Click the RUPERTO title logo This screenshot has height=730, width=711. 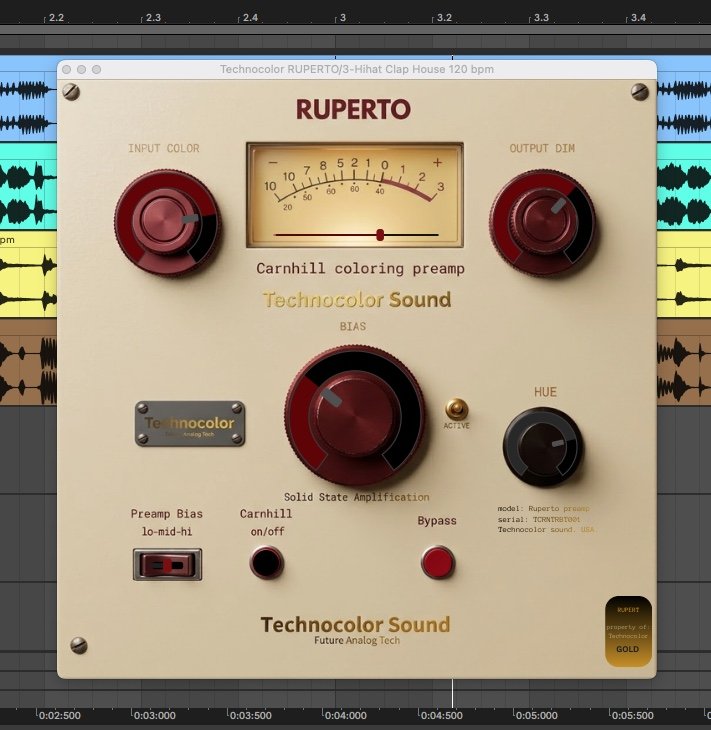coord(353,109)
